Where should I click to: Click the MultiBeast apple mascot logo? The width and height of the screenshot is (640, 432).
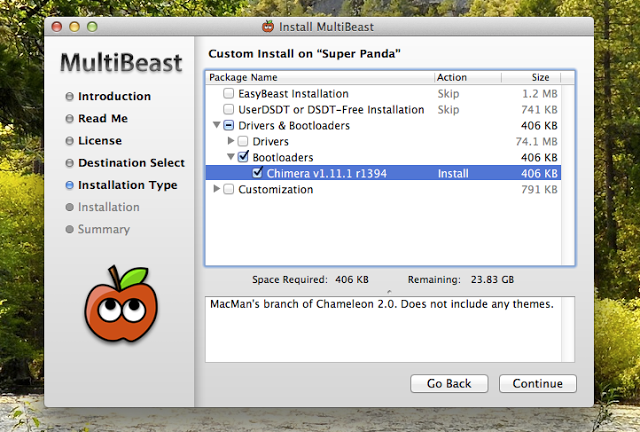(x=121, y=304)
